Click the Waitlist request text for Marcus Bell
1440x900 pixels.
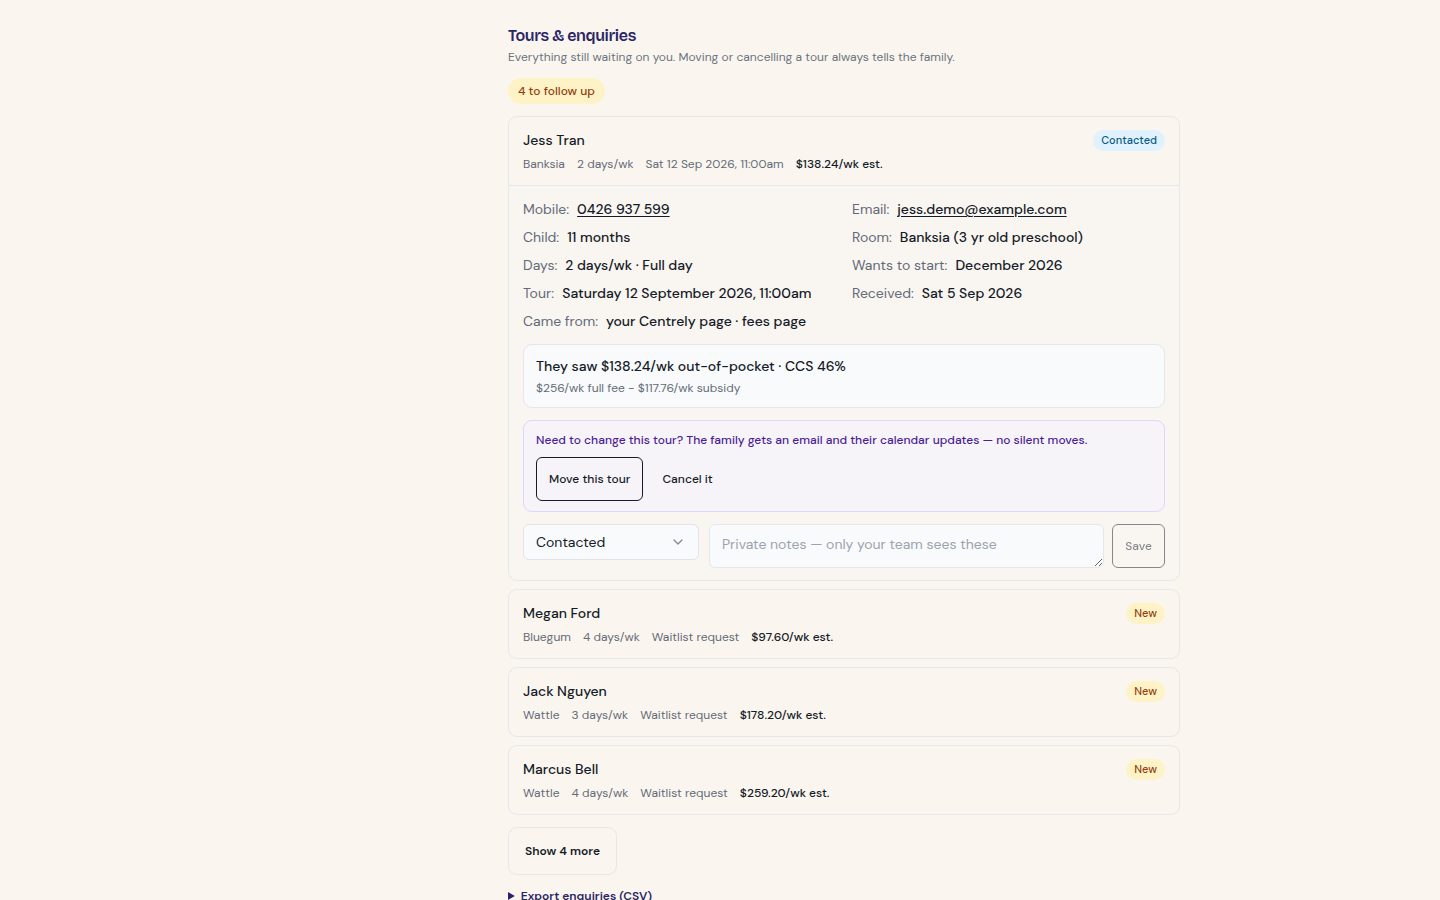tap(684, 793)
